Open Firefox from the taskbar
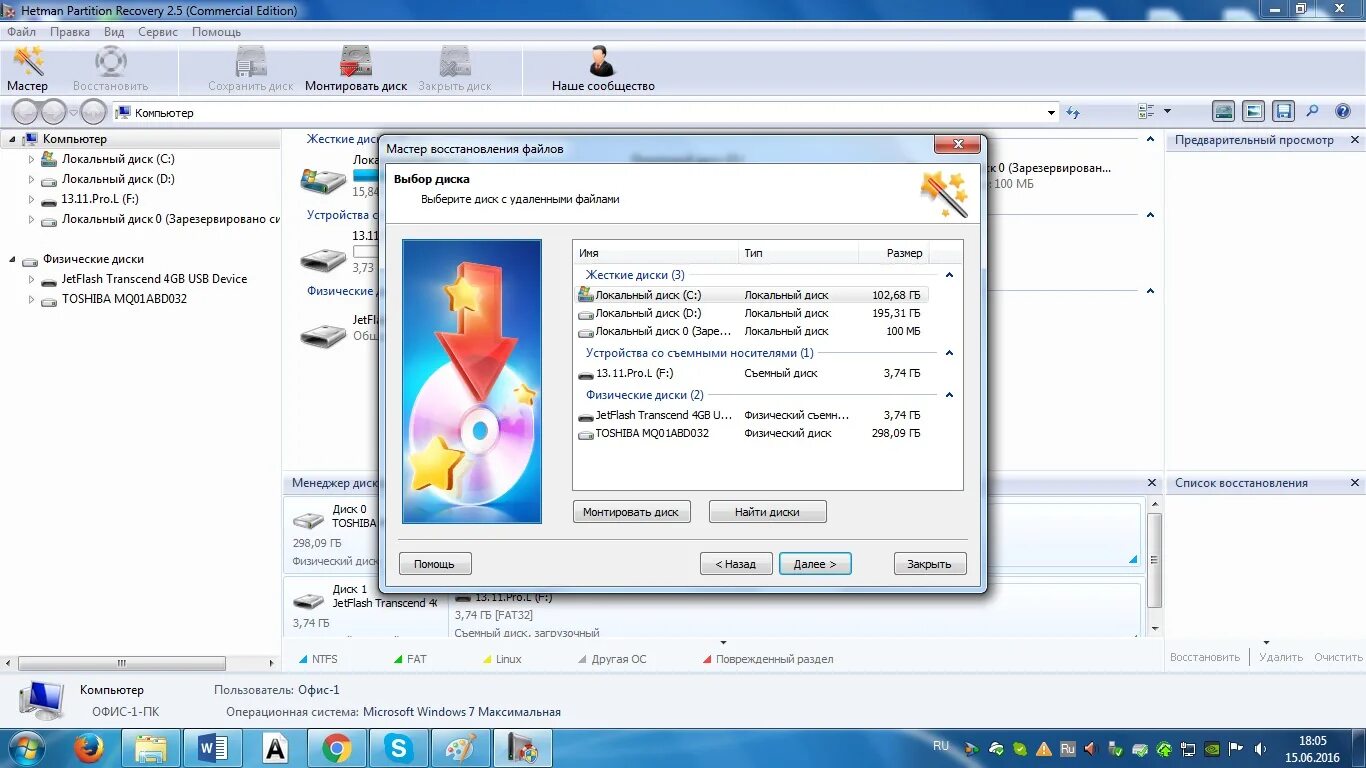Image resolution: width=1366 pixels, height=768 pixels. tap(89, 748)
